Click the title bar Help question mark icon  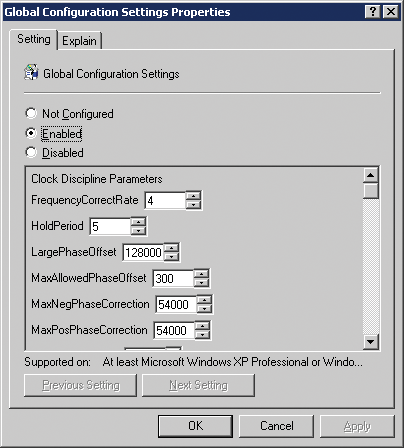[373, 12]
